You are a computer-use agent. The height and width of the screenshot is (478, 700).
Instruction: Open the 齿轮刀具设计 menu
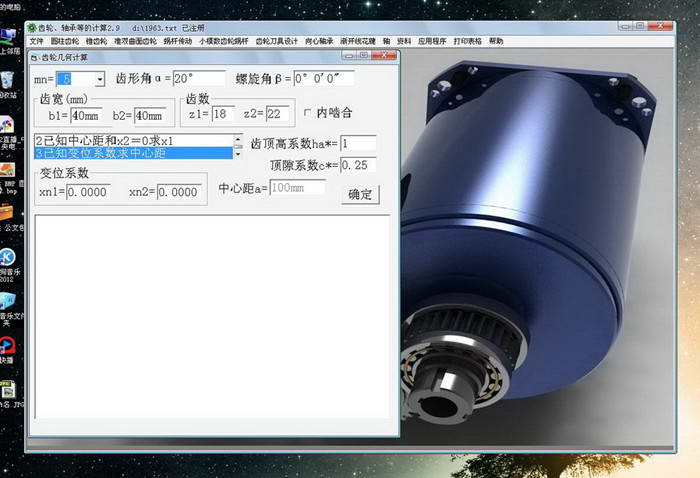[x=277, y=41]
